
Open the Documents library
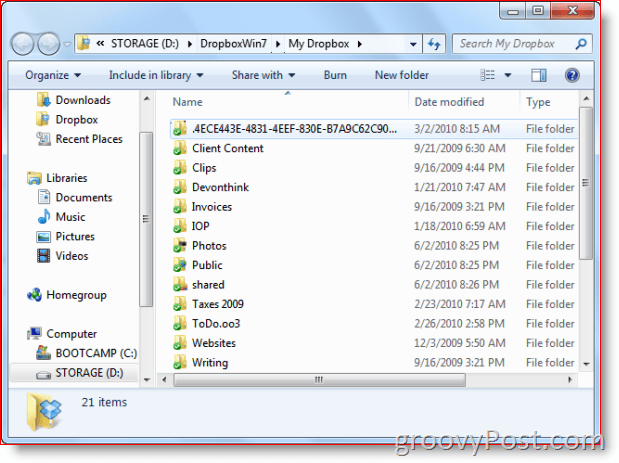(x=83, y=197)
